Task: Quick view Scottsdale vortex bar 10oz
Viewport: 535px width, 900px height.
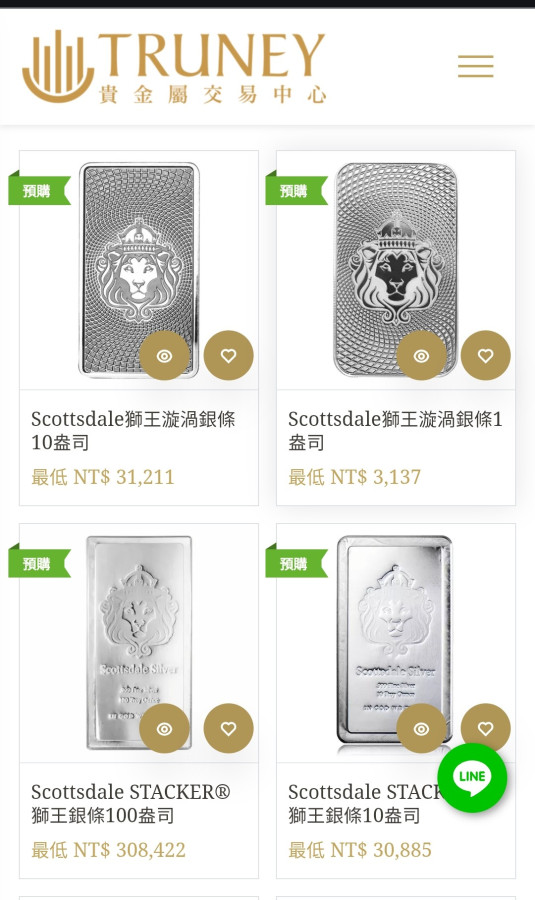Action: coord(164,355)
